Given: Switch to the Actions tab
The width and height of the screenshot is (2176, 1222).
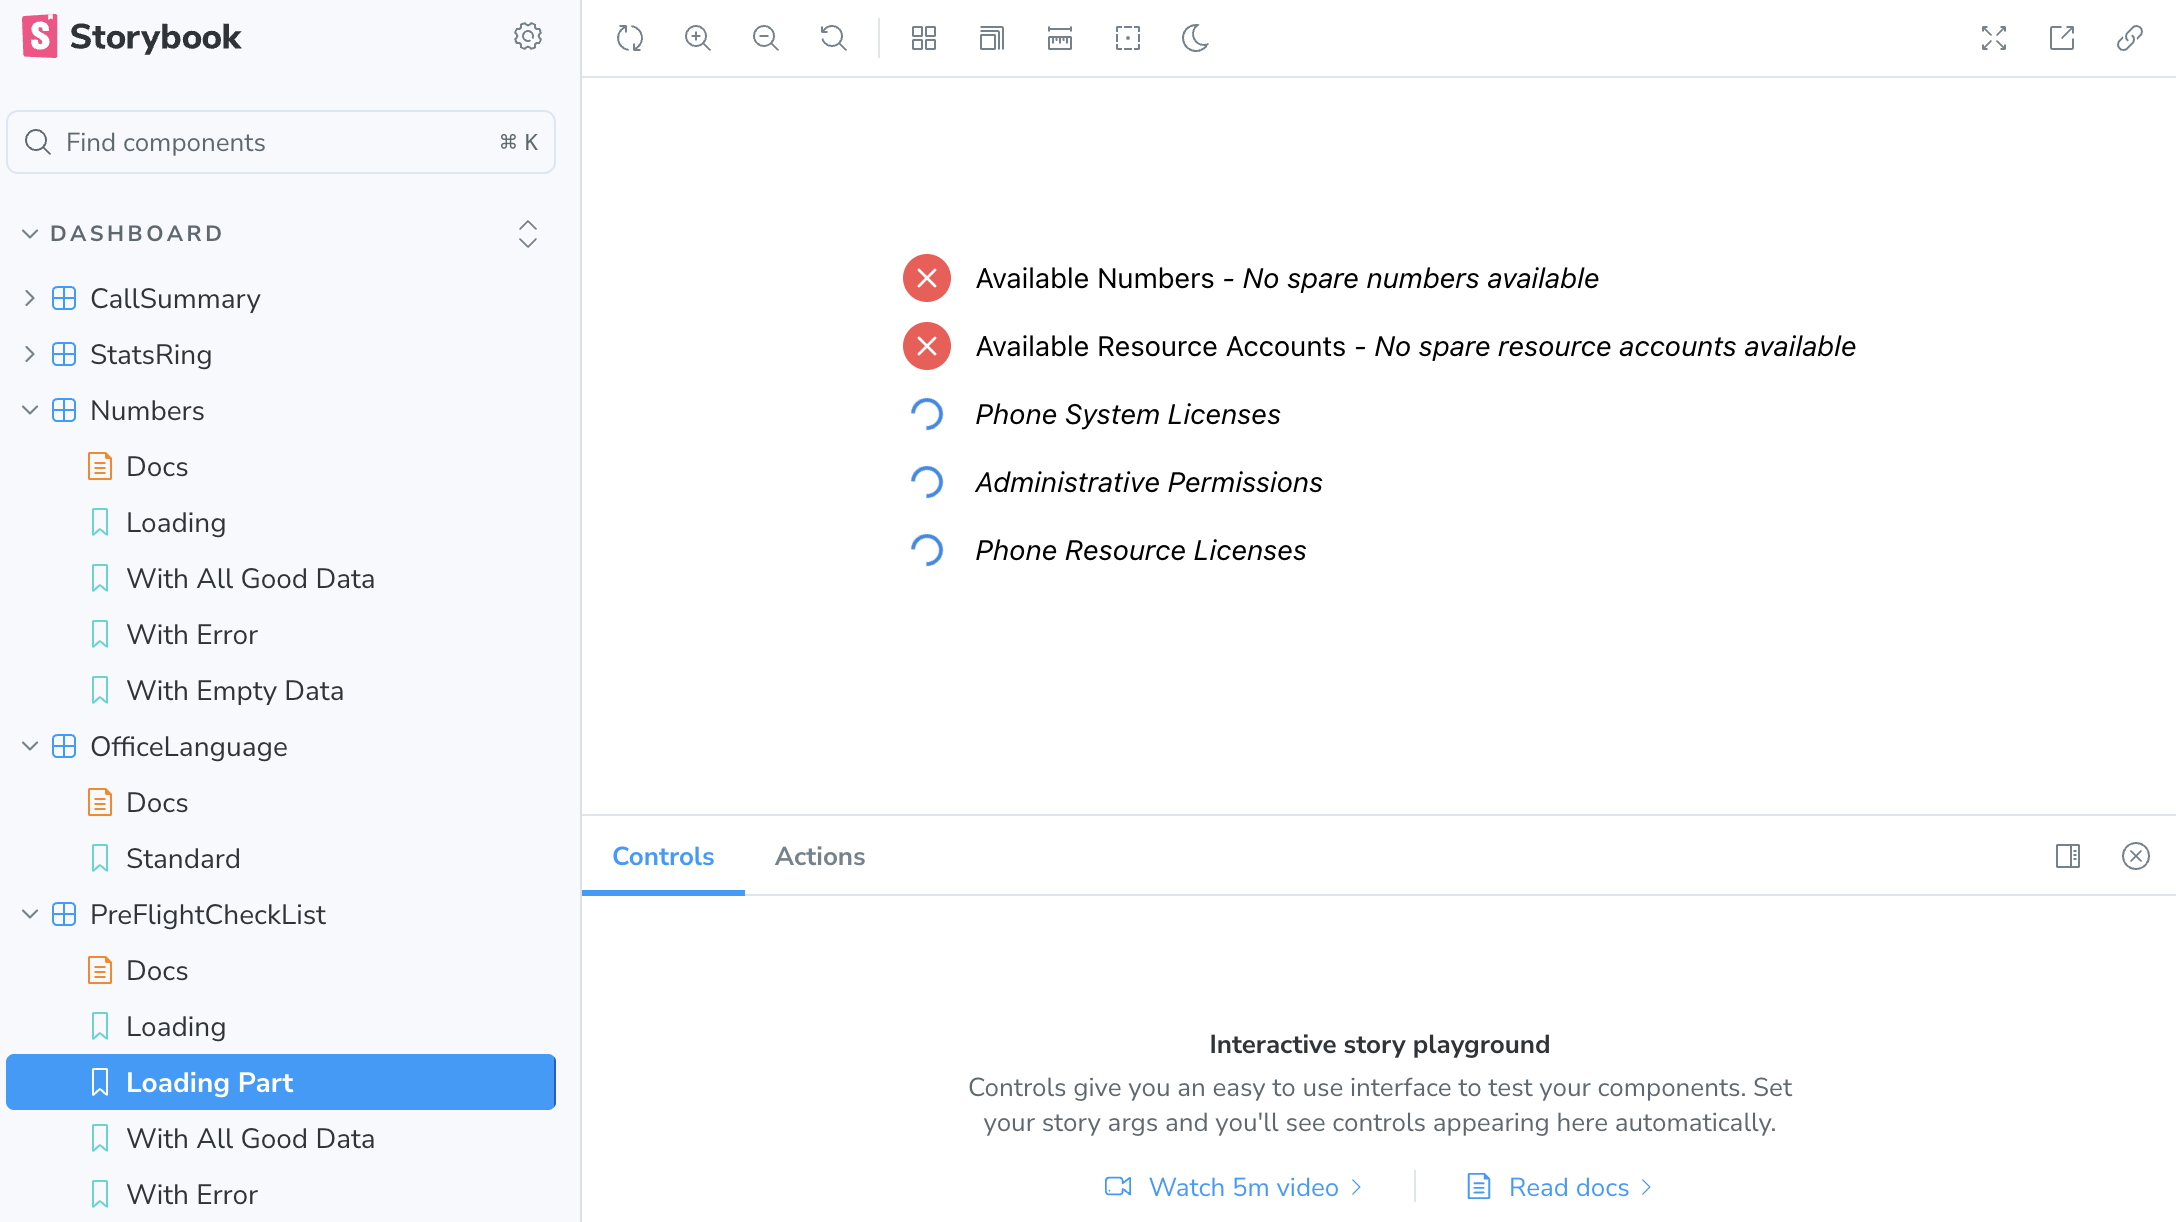Looking at the screenshot, I should coord(819,856).
